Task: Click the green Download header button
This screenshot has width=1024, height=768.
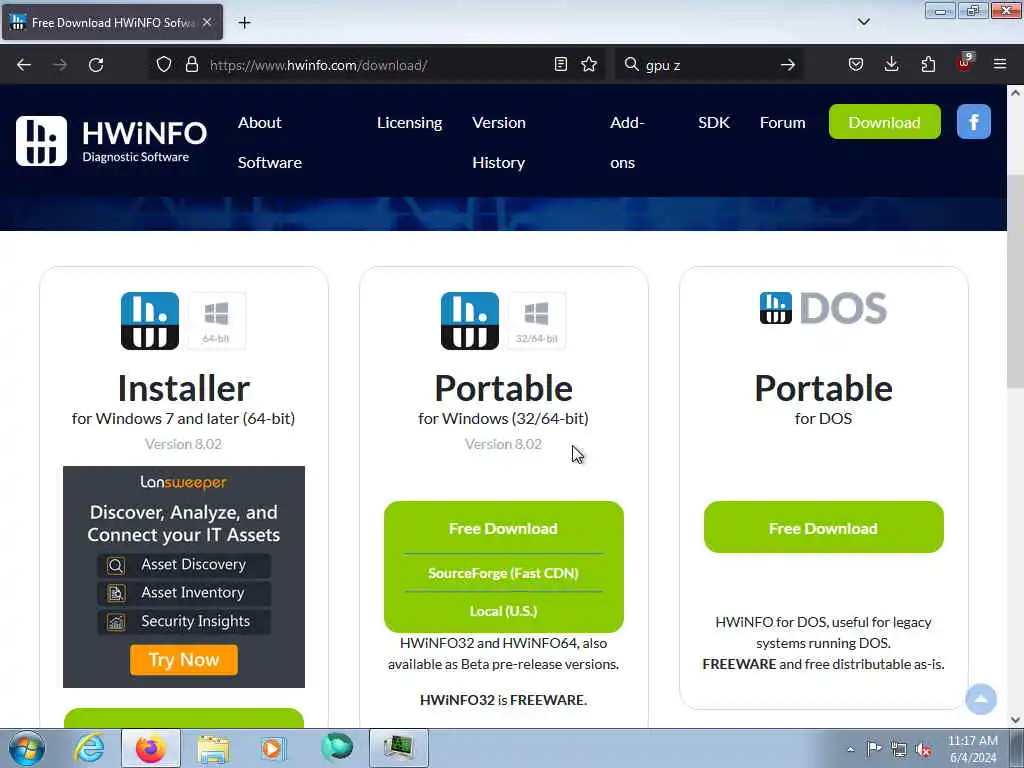Action: tap(884, 122)
